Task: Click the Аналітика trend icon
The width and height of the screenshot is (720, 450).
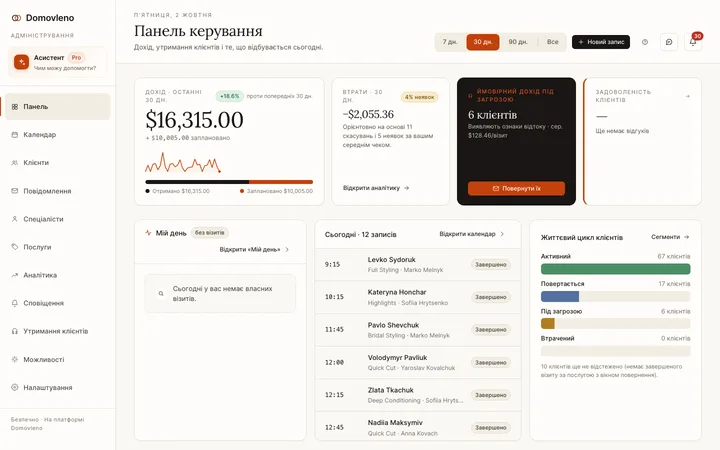Action: coord(15,275)
